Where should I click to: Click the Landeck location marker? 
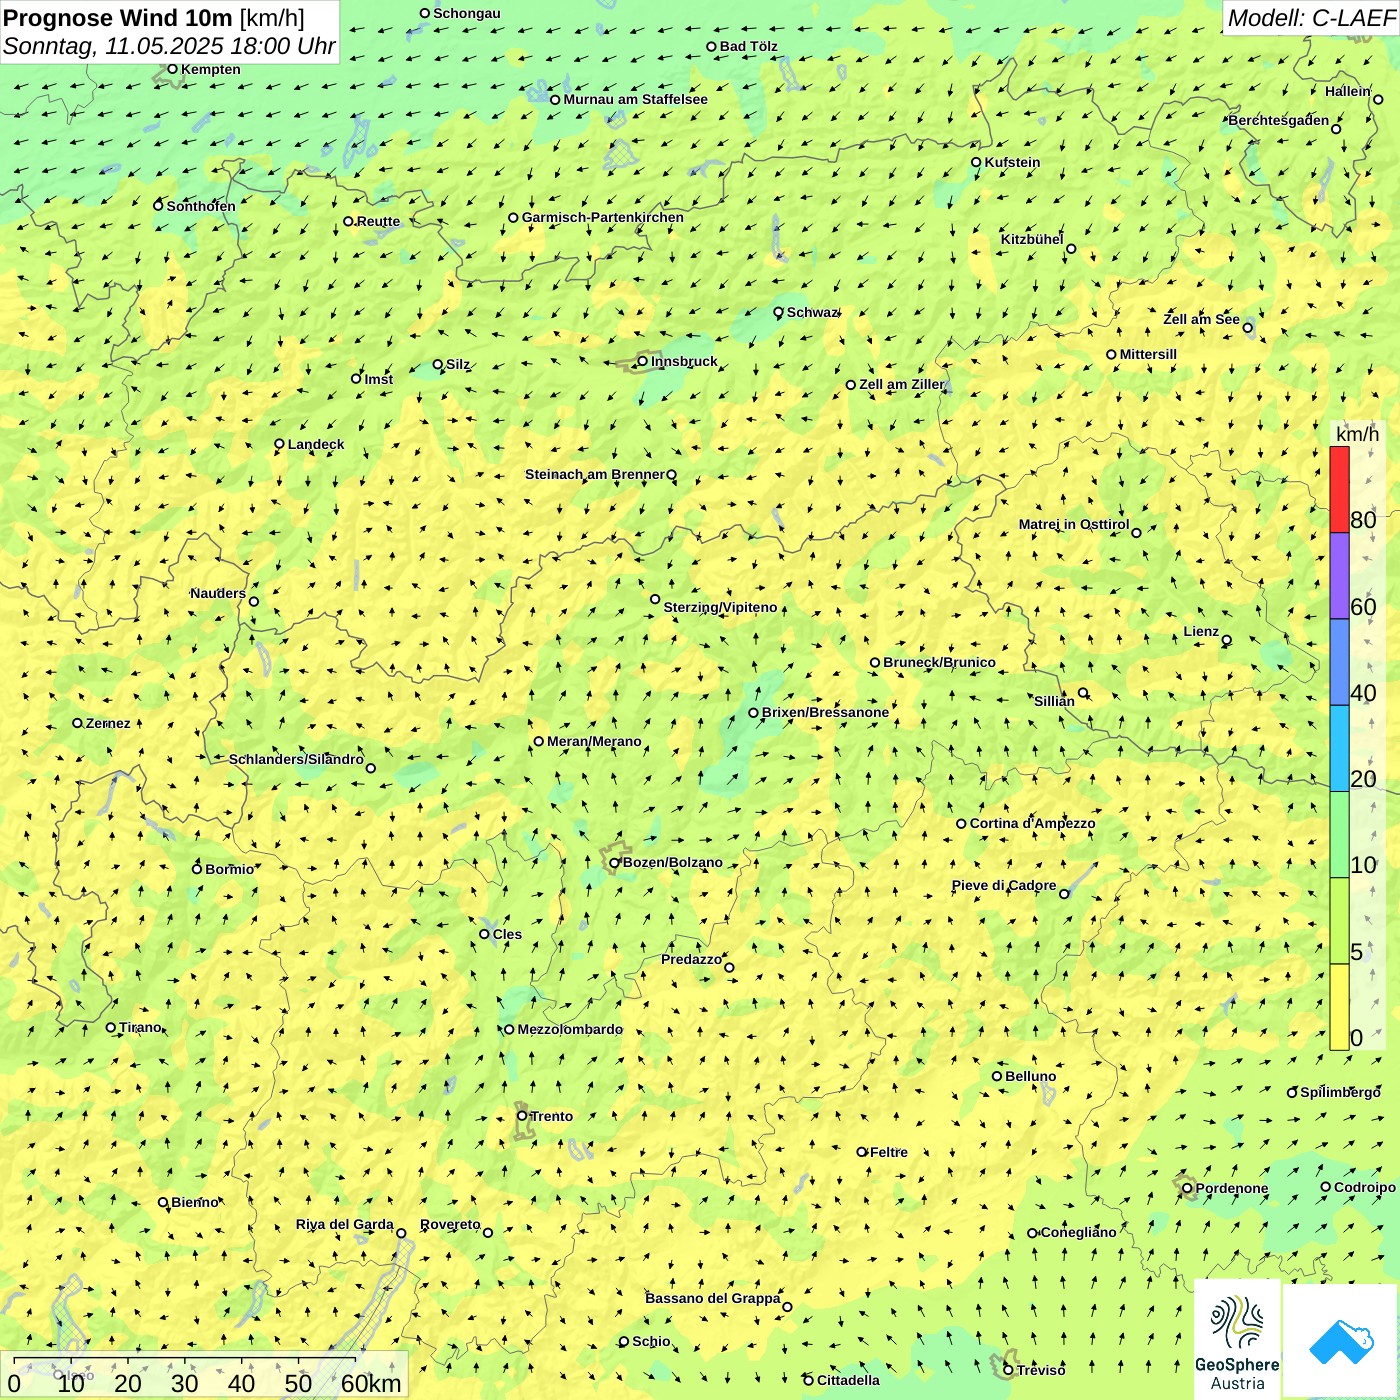click(280, 444)
